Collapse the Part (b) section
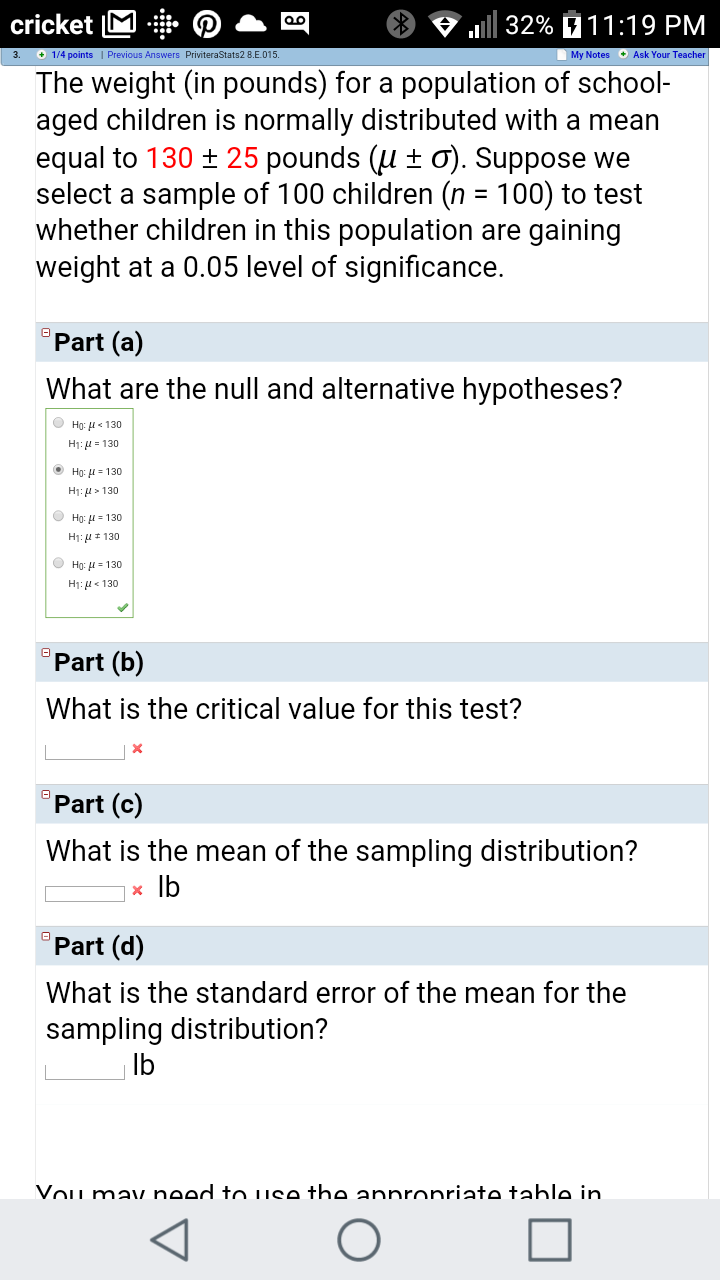720x1280 pixels. pyautogui.click(x=45, y=652)
